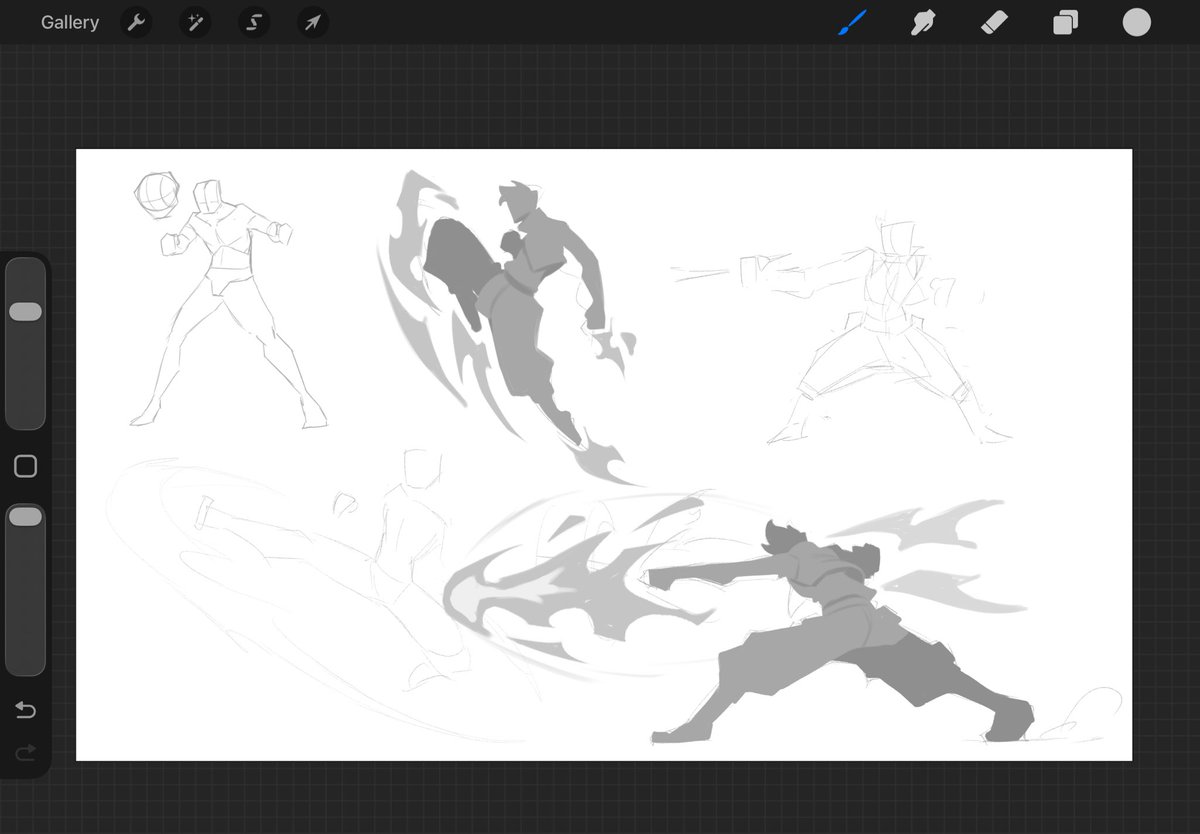1200x834 pixels.
Task: Open the Adjustments magic wand menu
Action: coord(195,23)
